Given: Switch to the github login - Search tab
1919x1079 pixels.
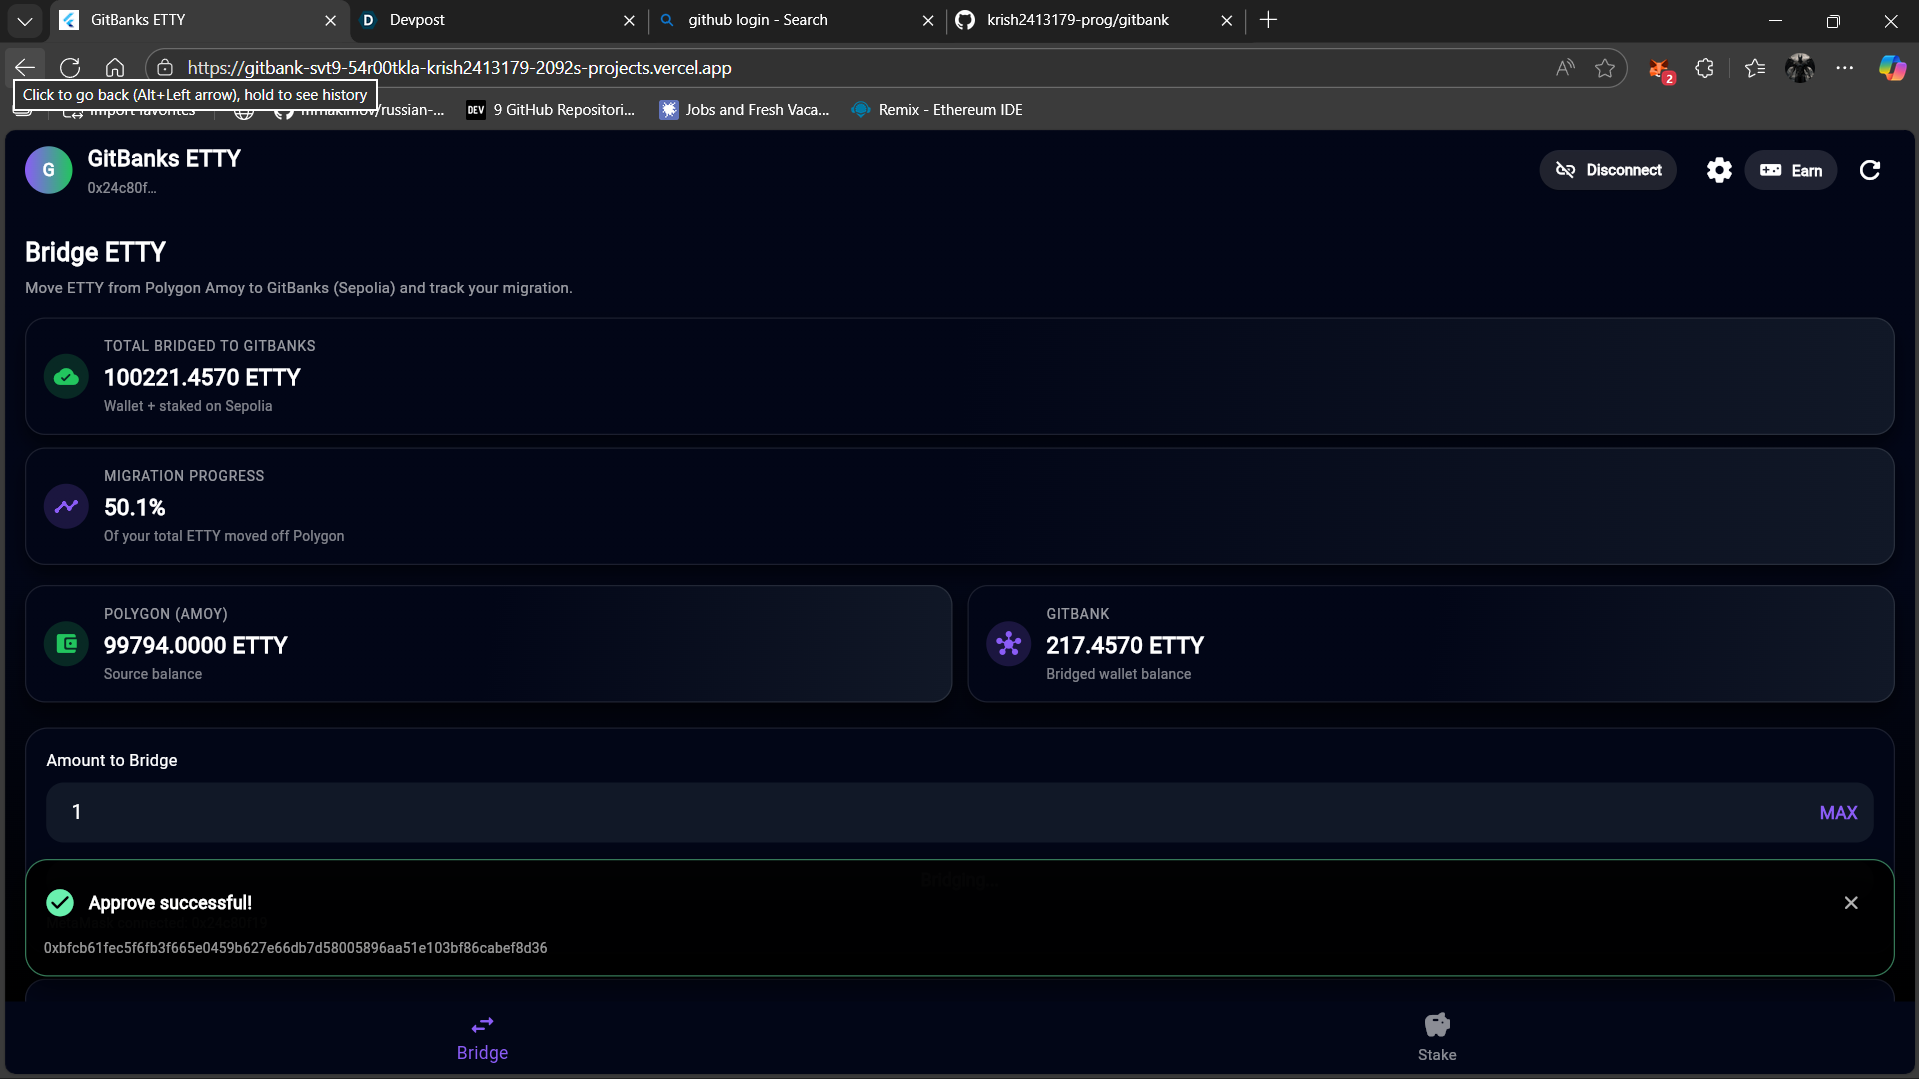Looking at the screenshot, I should click(x=797, y=20).
